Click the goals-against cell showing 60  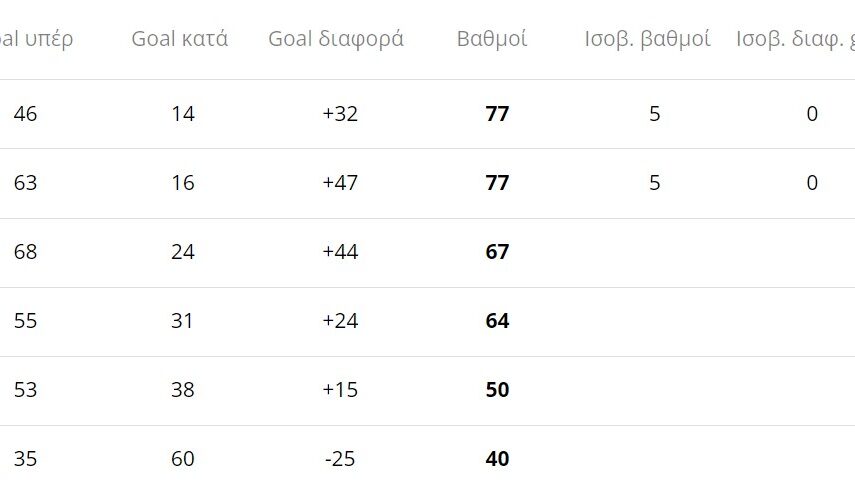click(183, 459)
